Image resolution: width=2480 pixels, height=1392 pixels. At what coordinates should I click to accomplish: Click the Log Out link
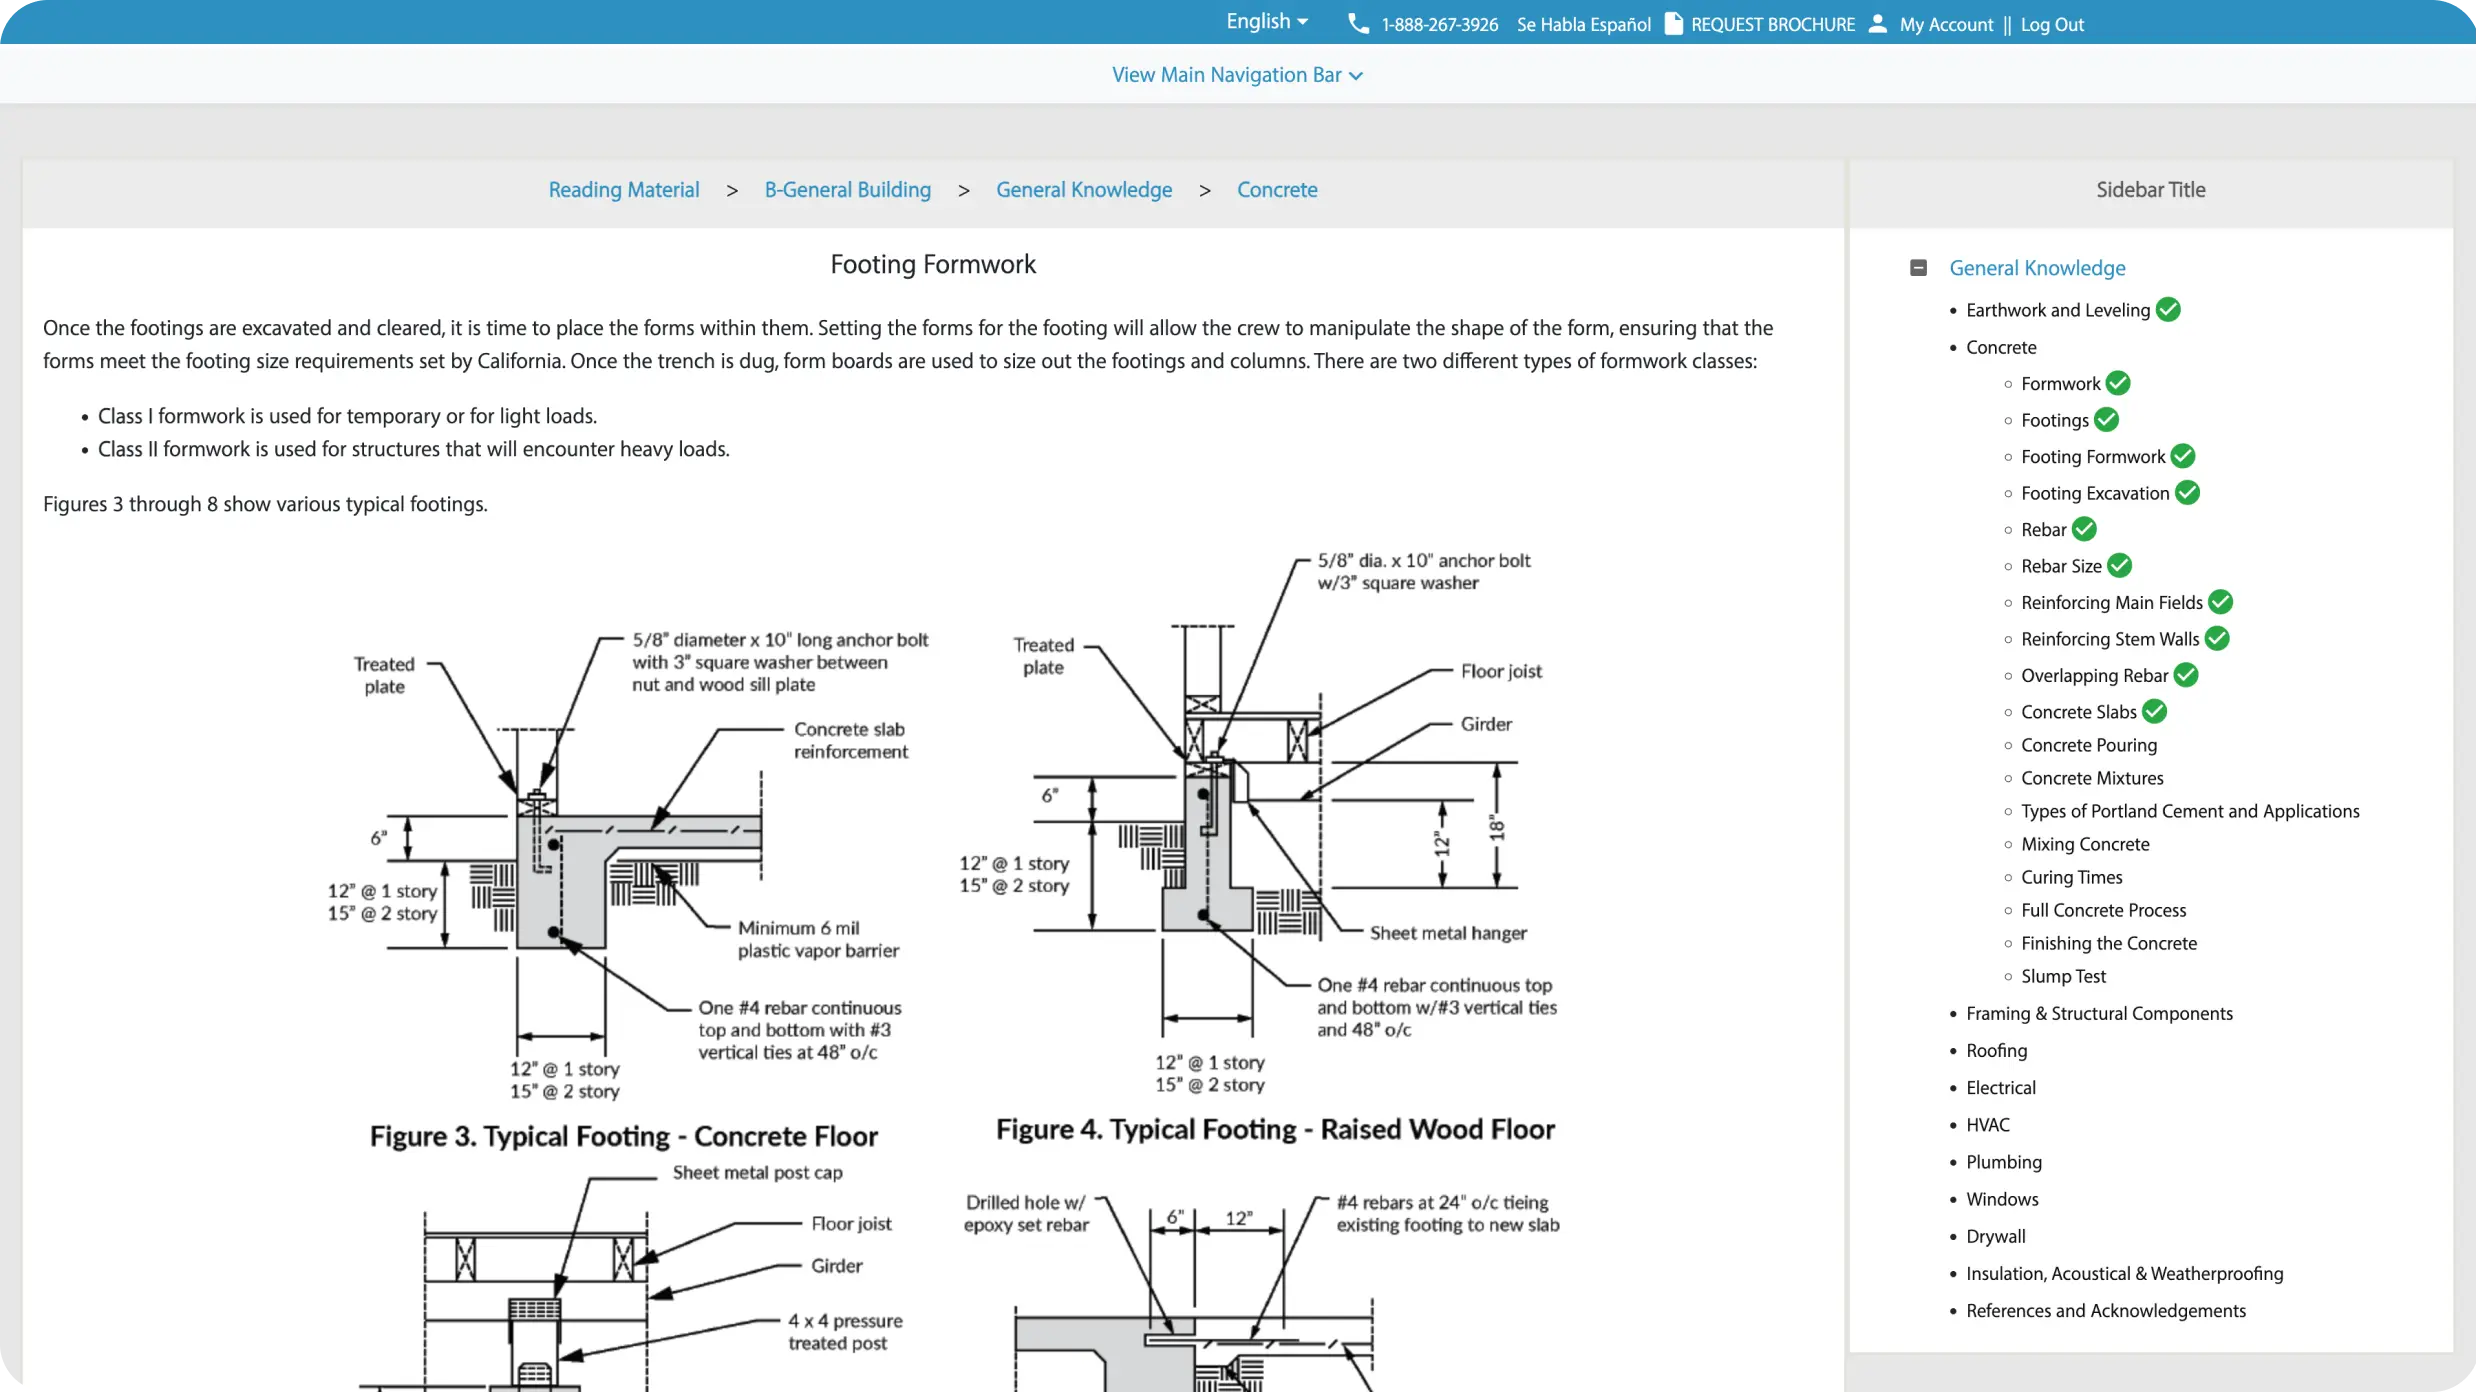coord(2052,23)
